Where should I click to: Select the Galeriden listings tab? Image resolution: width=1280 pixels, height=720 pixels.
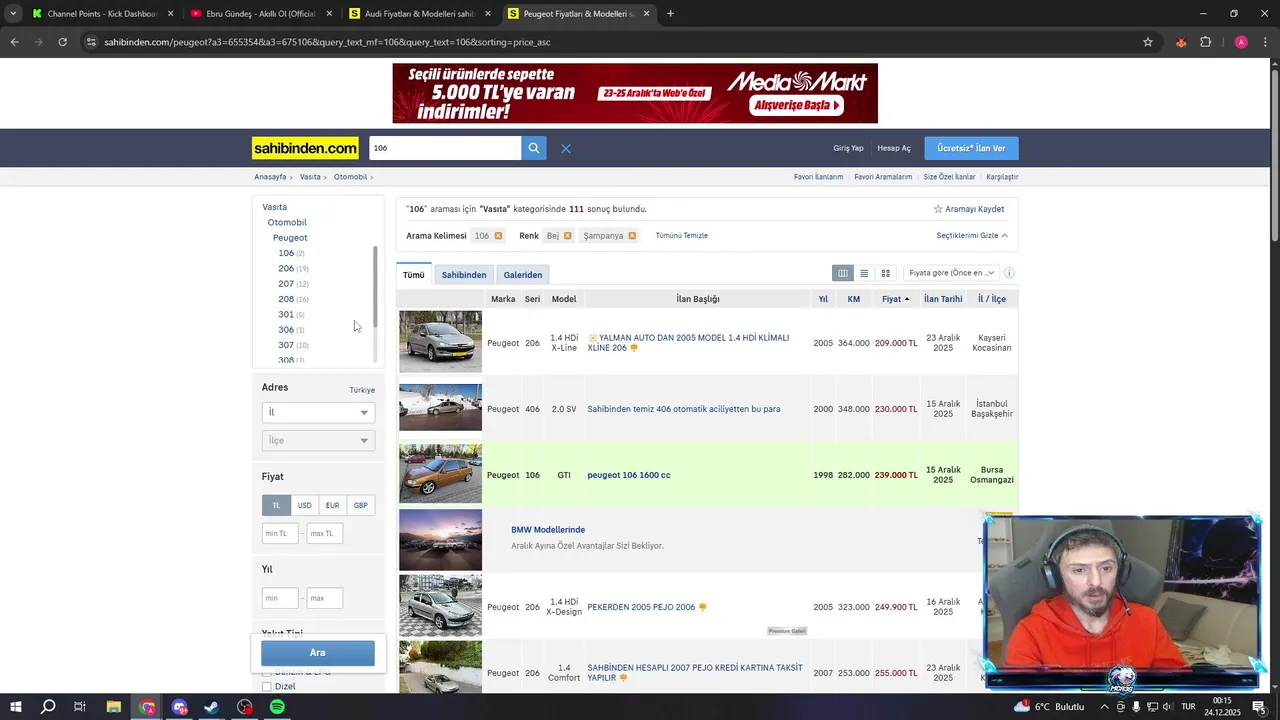coord(523,275)
